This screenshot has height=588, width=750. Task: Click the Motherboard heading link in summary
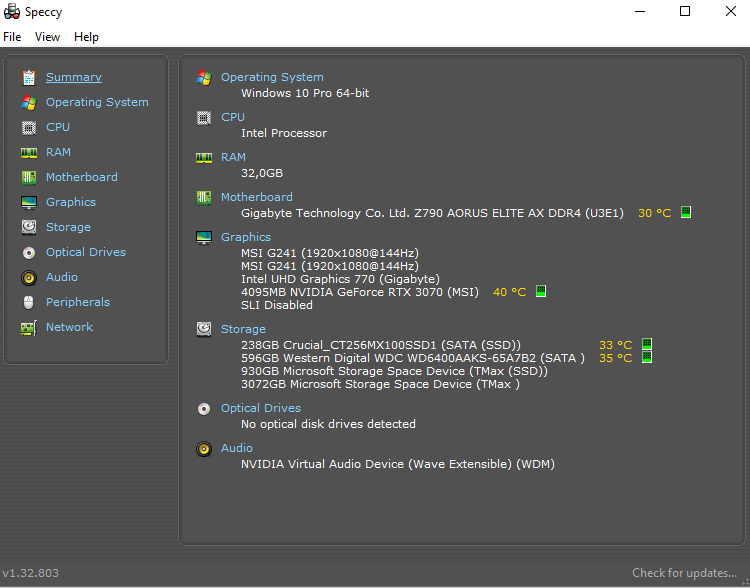[257, 197]
